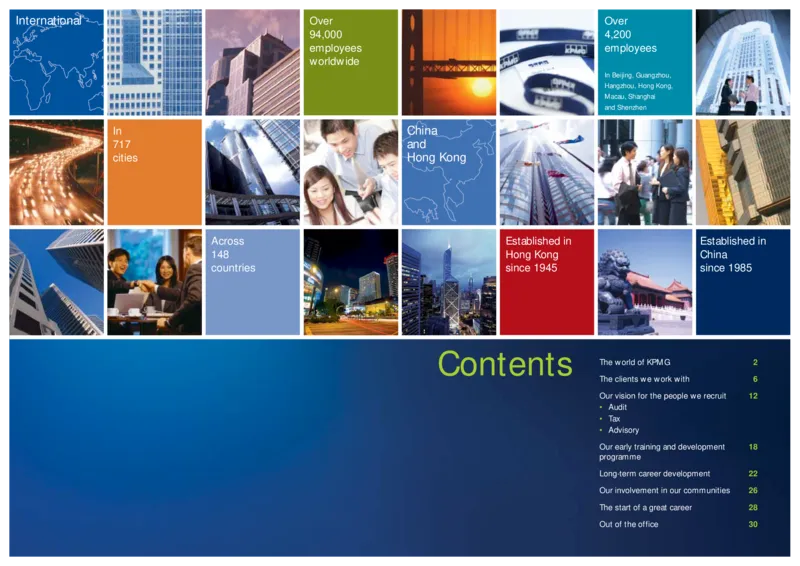Select 'The start of a great career'
The image size is (800, 566).
(645, 508)
